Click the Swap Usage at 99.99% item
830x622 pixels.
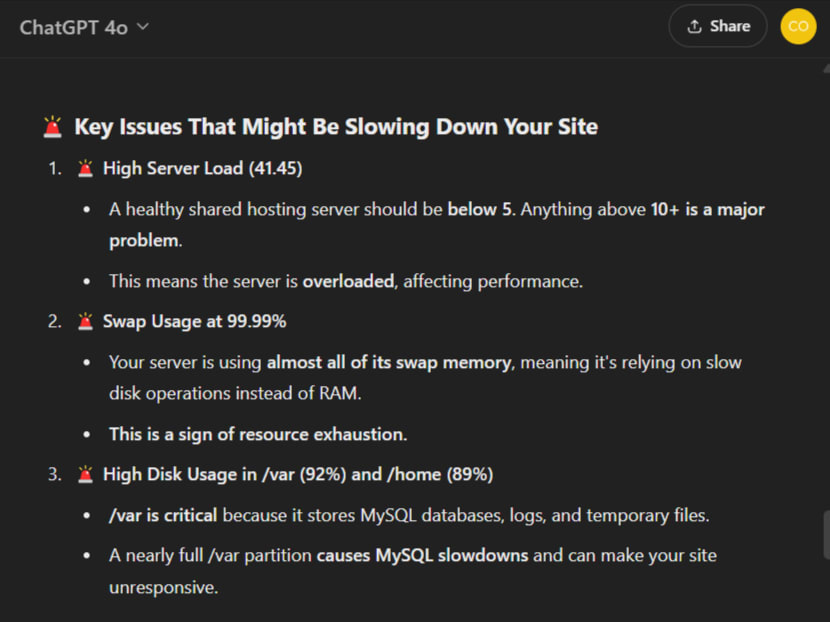[194, 321]
